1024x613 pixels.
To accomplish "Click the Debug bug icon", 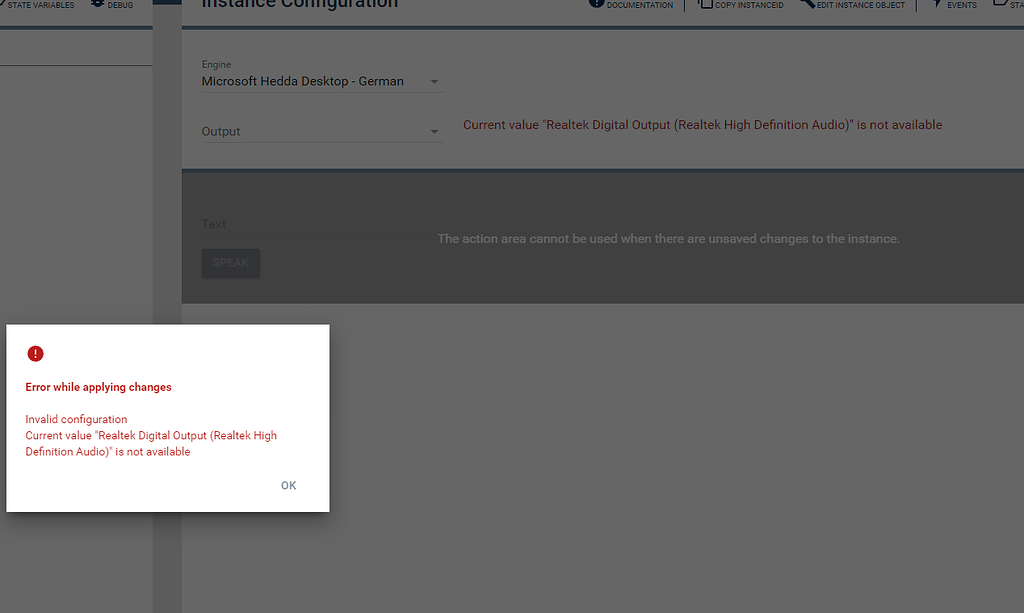I will (x=97, y=4).
